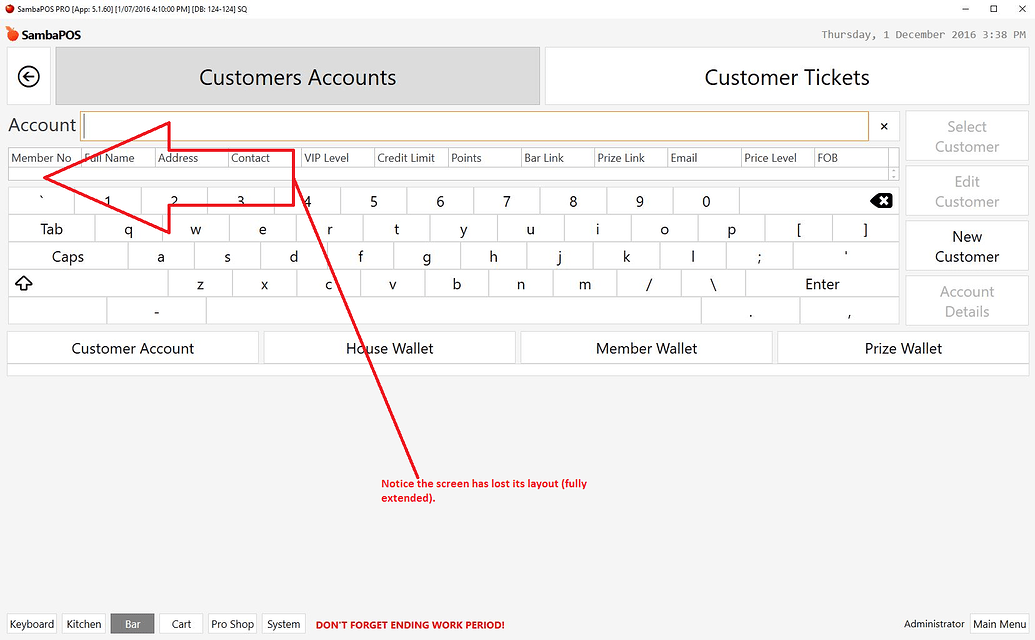Viewport: 1035px width, 640px height.
Task: Select the Customers Accounts tab
Action: (x=297, y=76)
